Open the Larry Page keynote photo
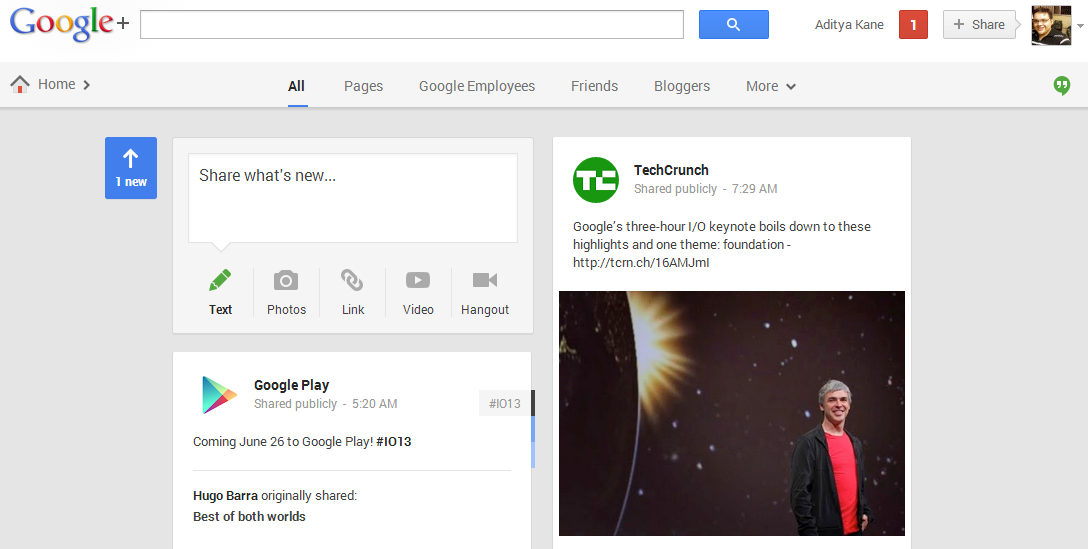Screen dimensions: 1088x549 coord(731,413)
